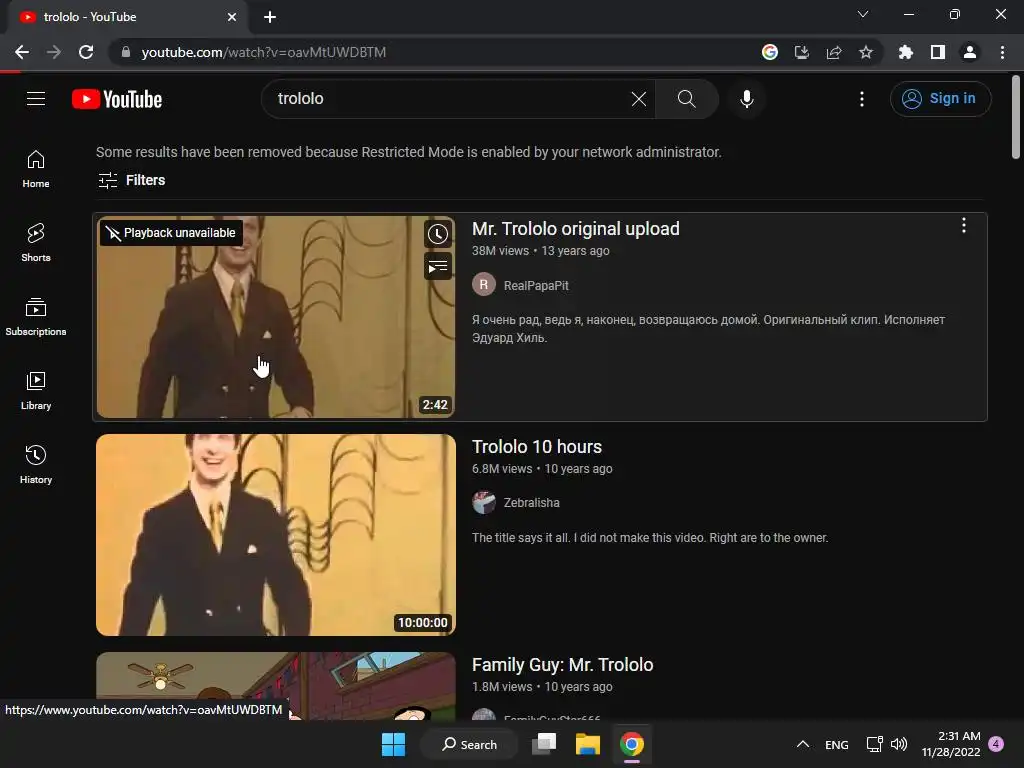Select the trololo - YouTube tab
Screen dimensions: 1024x768
[127, 17]
